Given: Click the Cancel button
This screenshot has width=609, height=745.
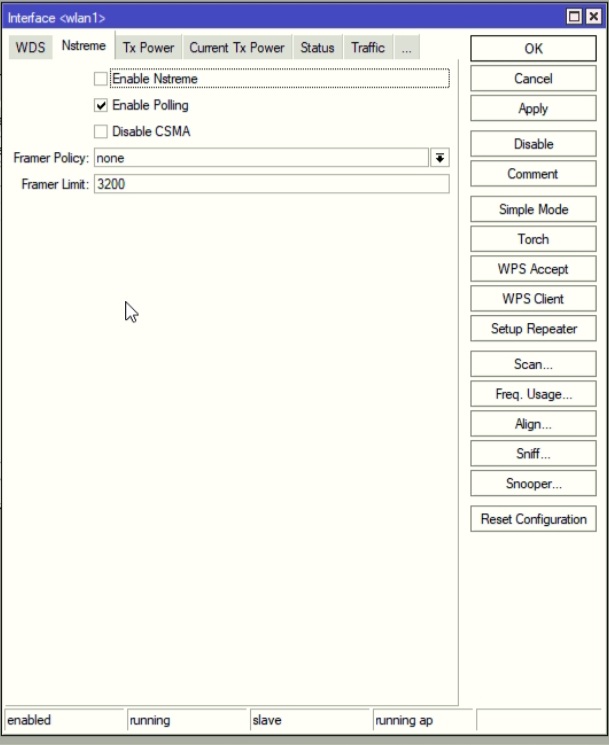Looking at the screenshot, I should click(x=533, y=78).
